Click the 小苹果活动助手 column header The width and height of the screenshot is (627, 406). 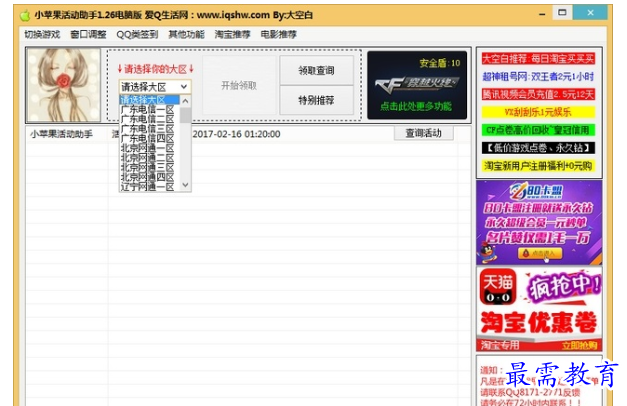pos(61,134)
